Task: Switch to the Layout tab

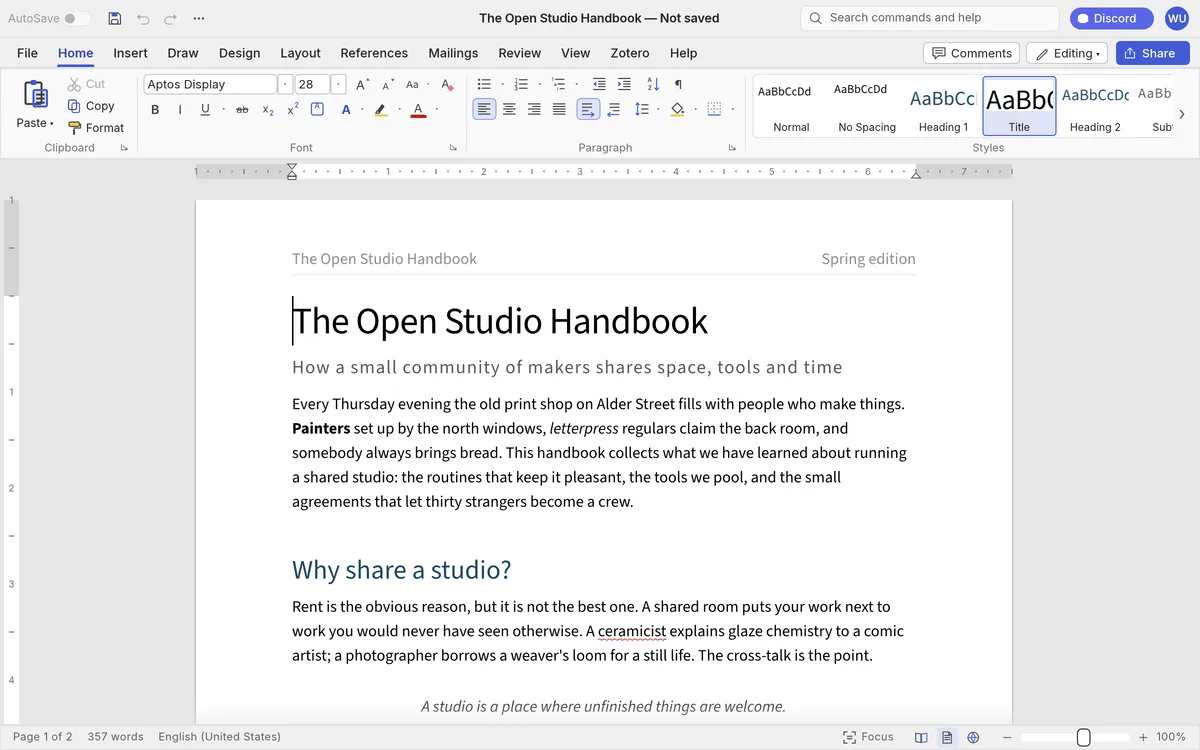Action: pyautogui.click(x=300, y=53)
